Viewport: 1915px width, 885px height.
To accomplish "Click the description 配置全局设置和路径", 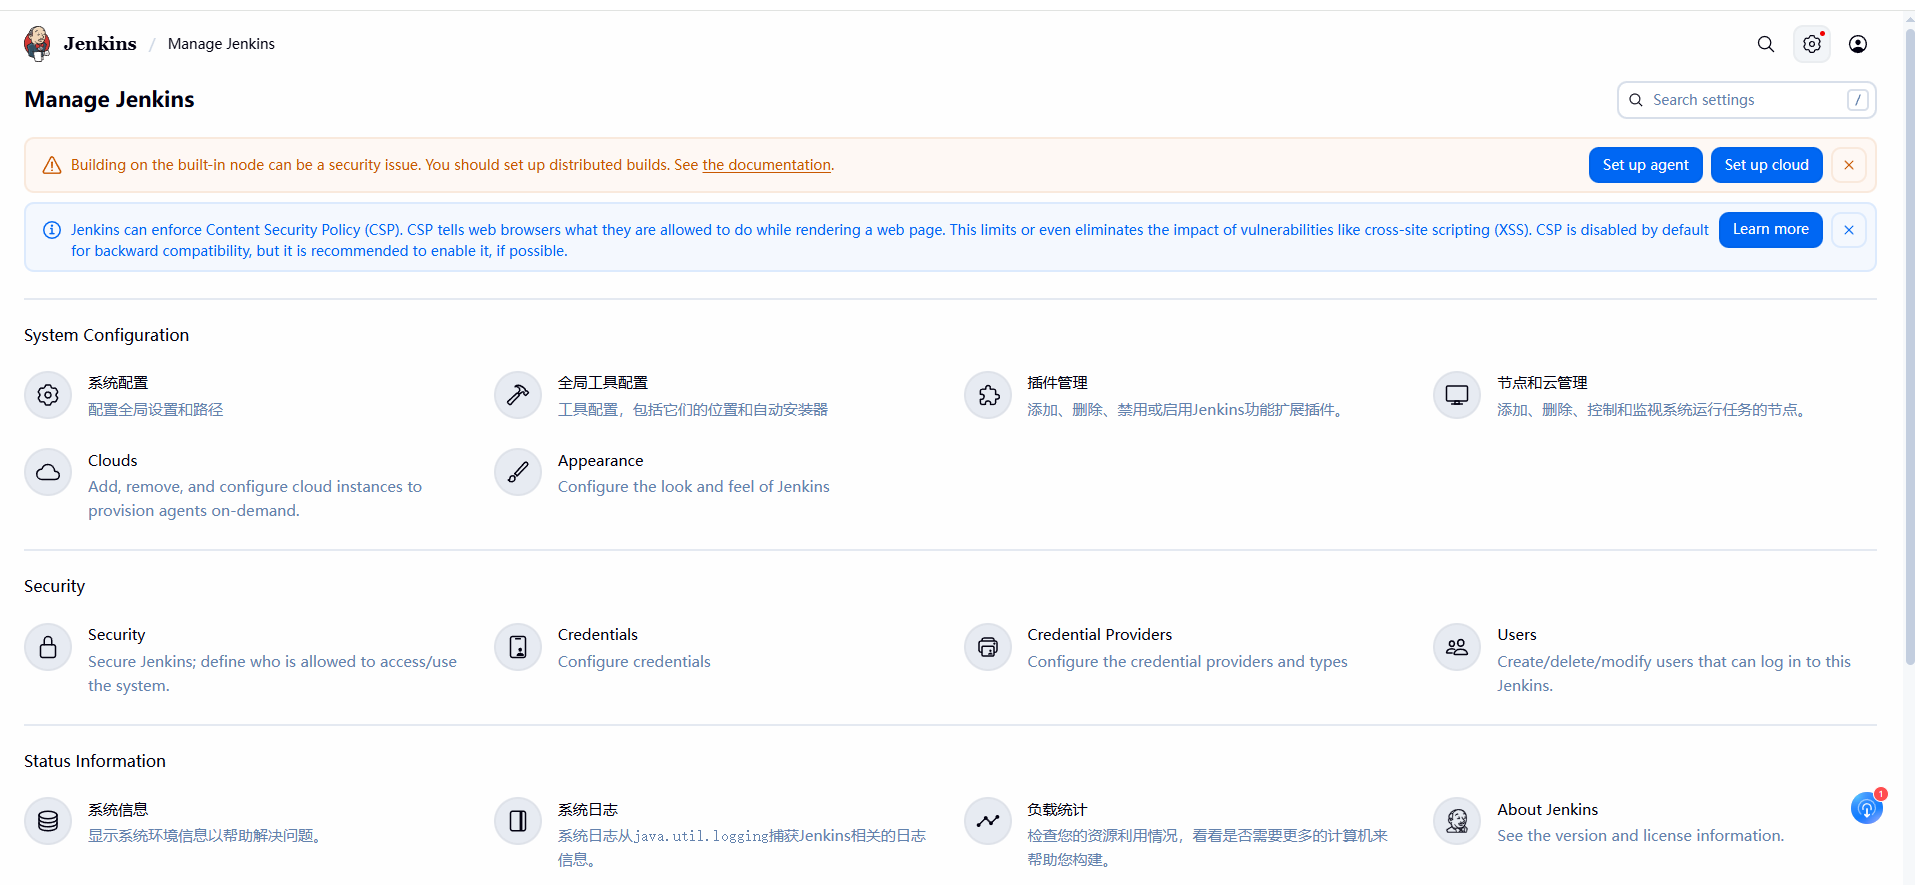I will tap(156, 410).
